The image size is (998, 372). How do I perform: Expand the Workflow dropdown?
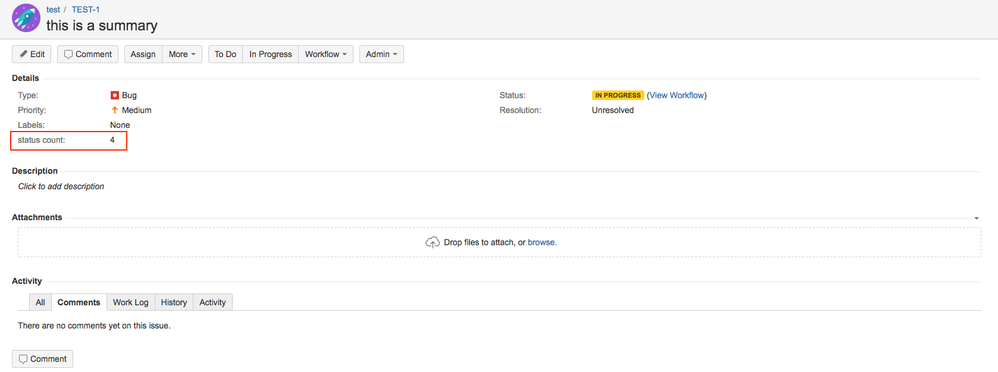(325, 54)
